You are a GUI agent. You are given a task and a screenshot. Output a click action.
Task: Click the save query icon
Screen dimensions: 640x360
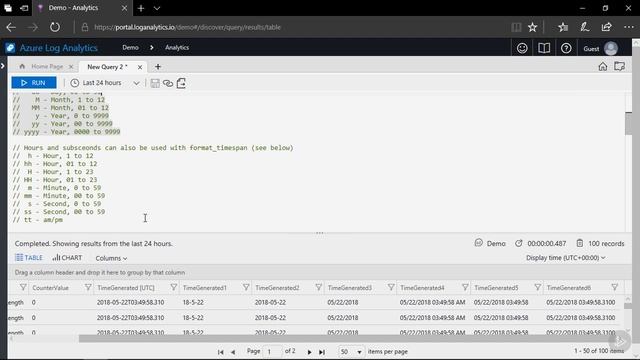pos(155,83)
